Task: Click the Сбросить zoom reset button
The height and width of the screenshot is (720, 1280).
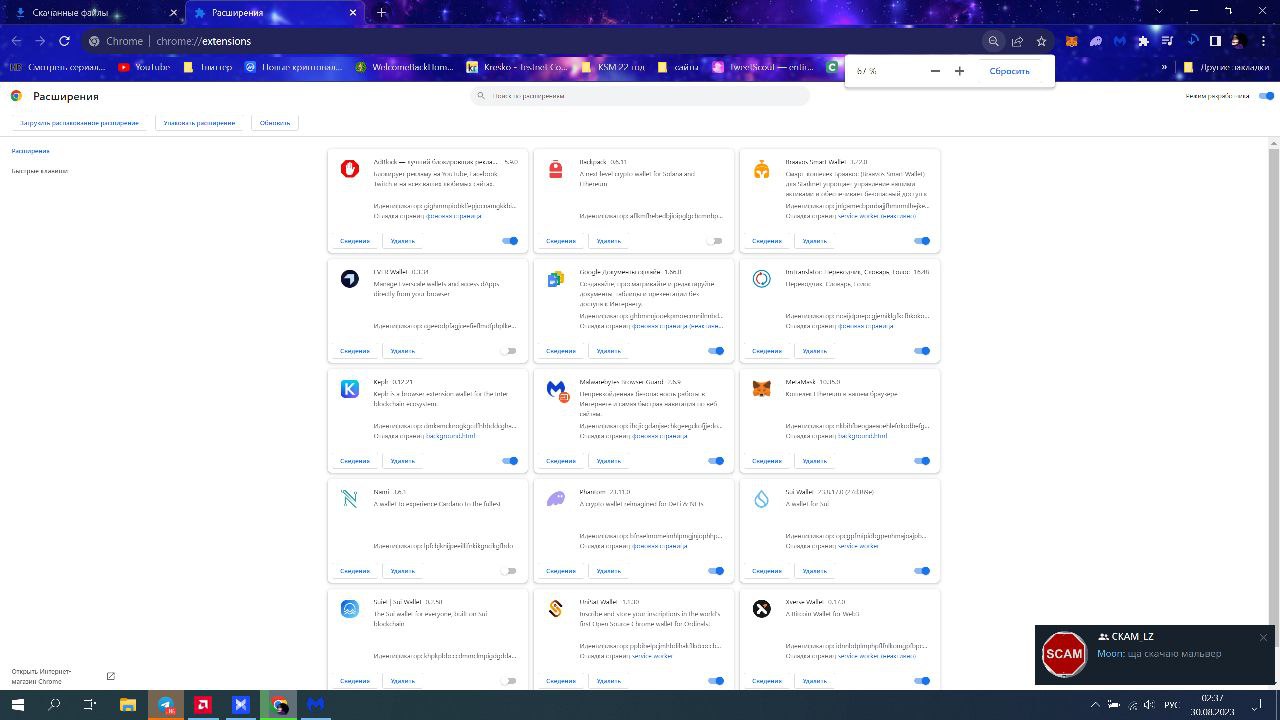Action: pos(1009,71)
